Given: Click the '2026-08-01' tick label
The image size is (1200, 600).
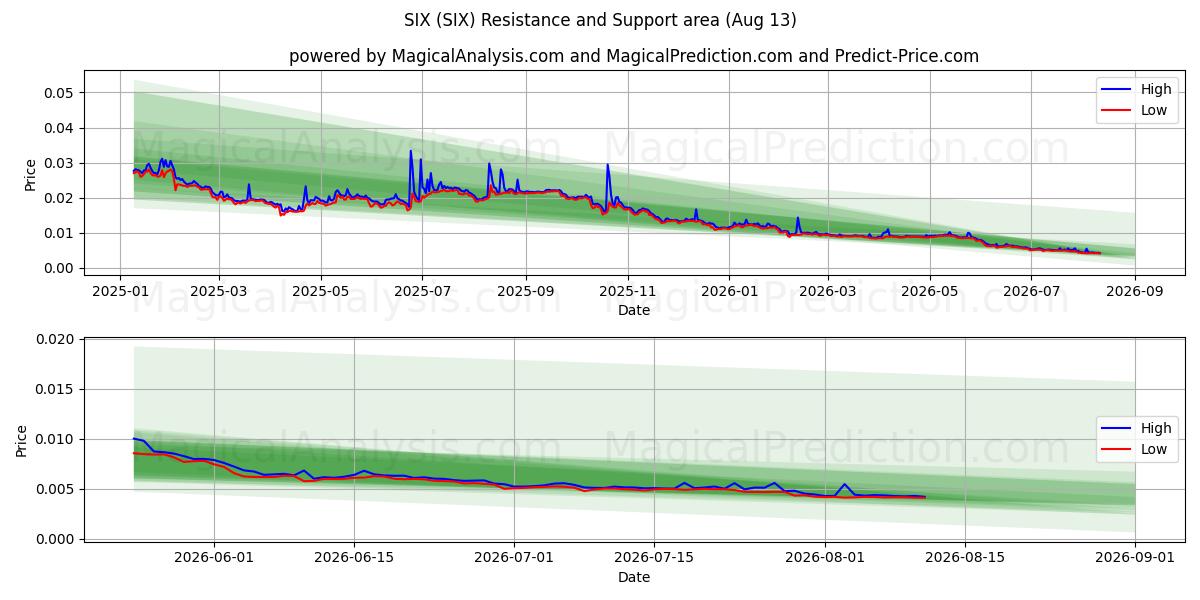Looking at the screenshot, I should coord(825,558).
